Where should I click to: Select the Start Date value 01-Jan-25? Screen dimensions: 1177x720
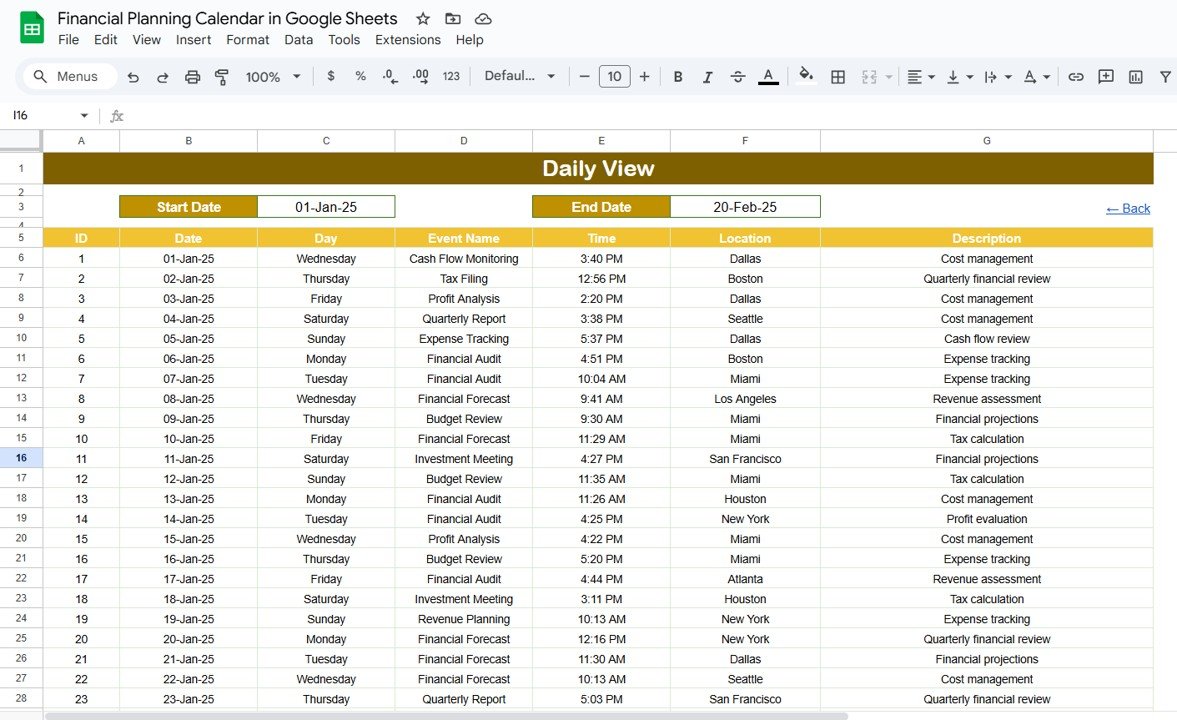pyautogui.click(x=326, y=206)
